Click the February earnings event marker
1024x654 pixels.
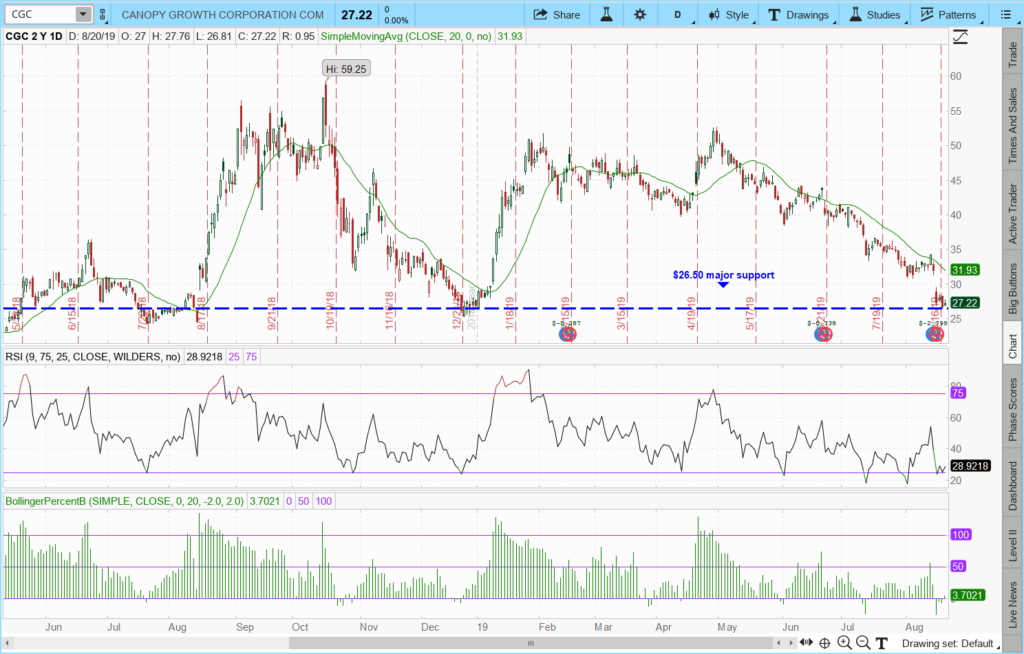coord(567,335)
